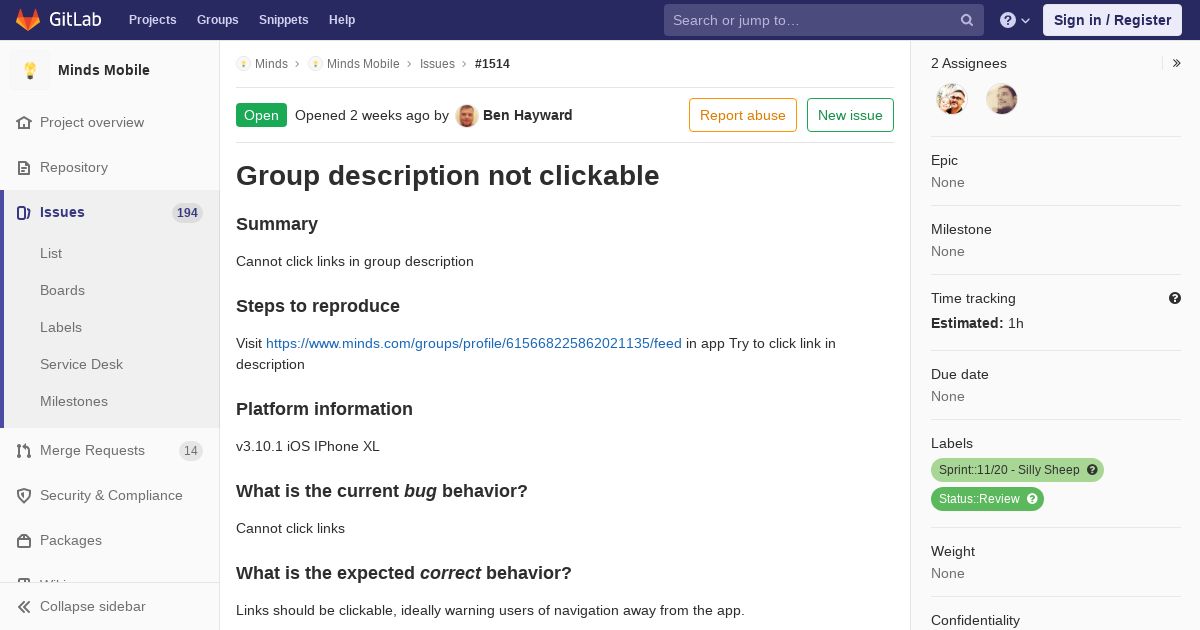Click the Project overview home icon
This screenshot has height=630, width=1200.
(x=24, y=122)
